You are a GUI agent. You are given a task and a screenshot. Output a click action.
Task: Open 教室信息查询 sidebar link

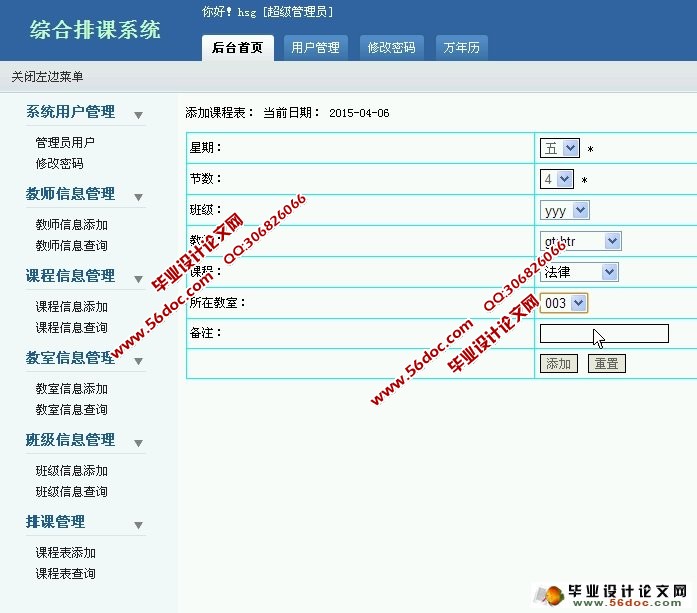click(x=71, y=410)
